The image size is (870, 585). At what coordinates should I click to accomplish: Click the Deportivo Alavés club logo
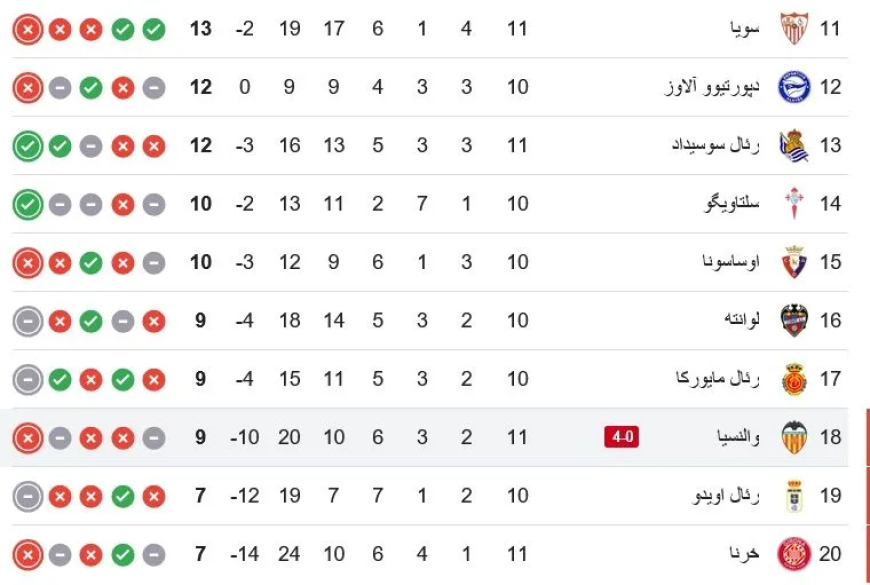tap(794, 86)
